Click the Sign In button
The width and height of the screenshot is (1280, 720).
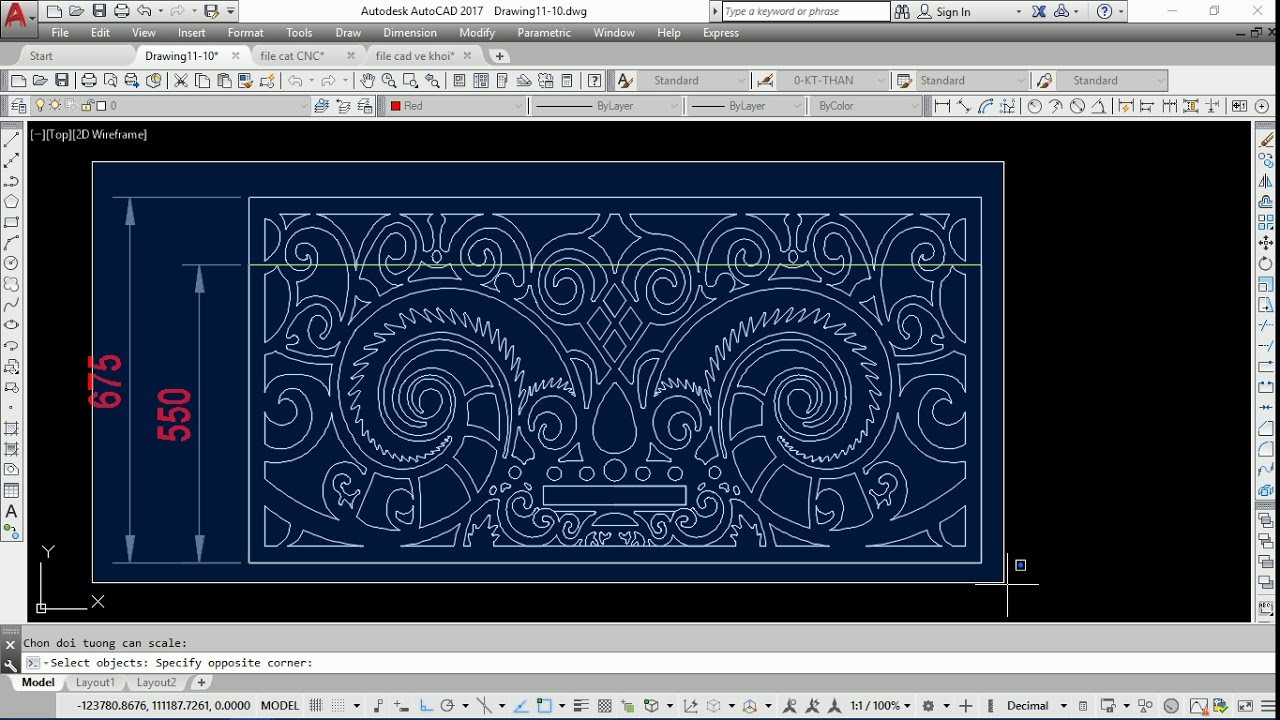(944, 12)
